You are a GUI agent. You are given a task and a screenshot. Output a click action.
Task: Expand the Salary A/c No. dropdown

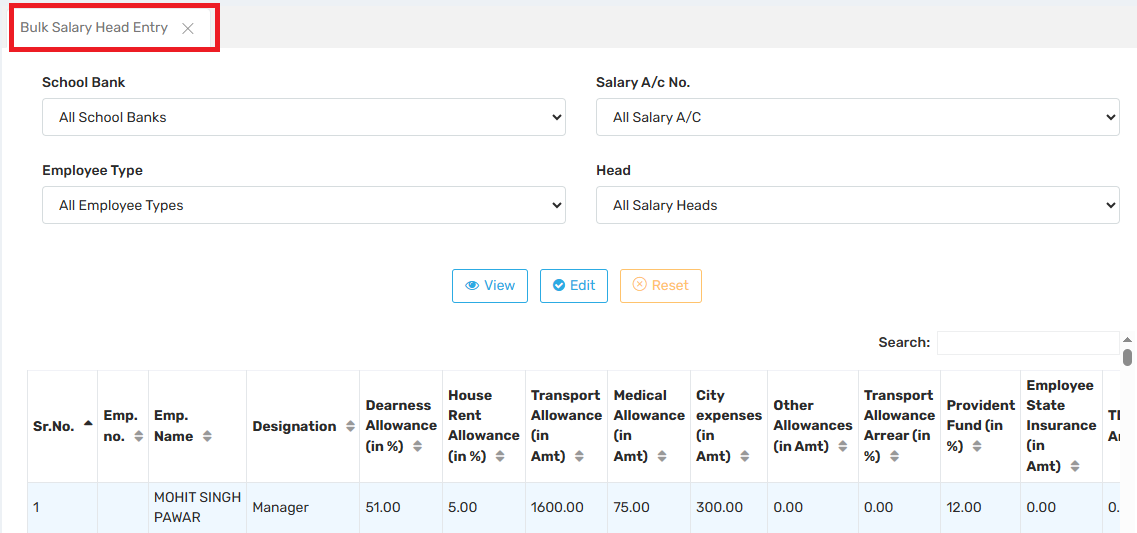(857, 117)
